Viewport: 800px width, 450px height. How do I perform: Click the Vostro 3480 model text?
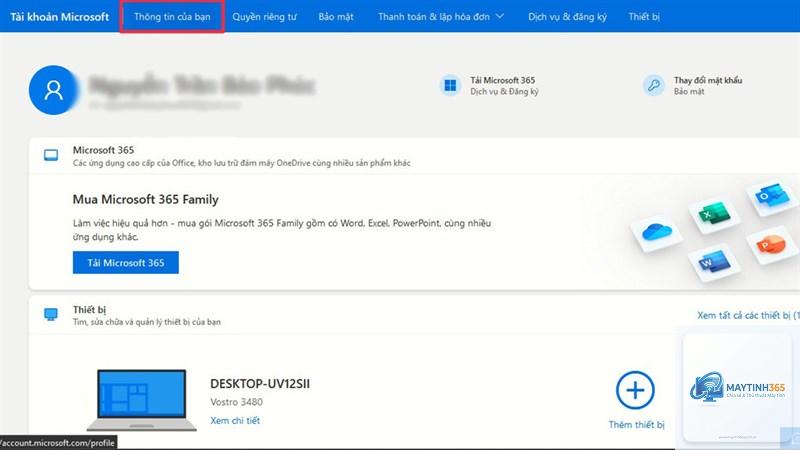tap(236, 402)
